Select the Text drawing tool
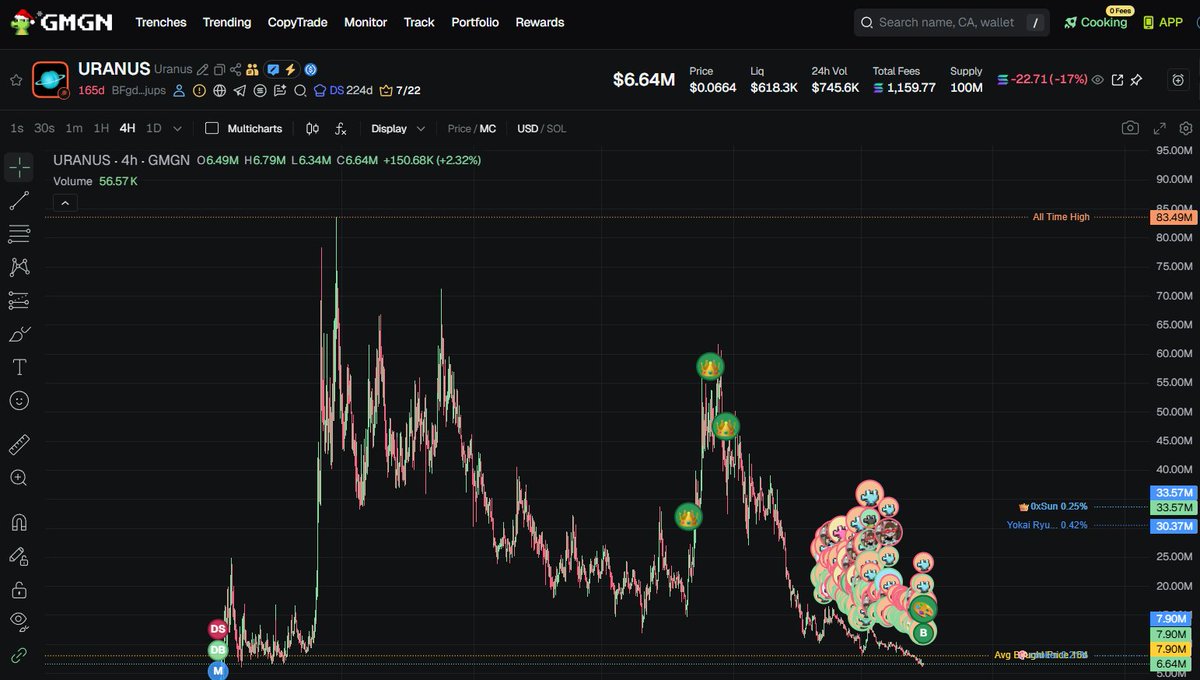Viewport: 1200px width, 680px height. click(20, 367)
